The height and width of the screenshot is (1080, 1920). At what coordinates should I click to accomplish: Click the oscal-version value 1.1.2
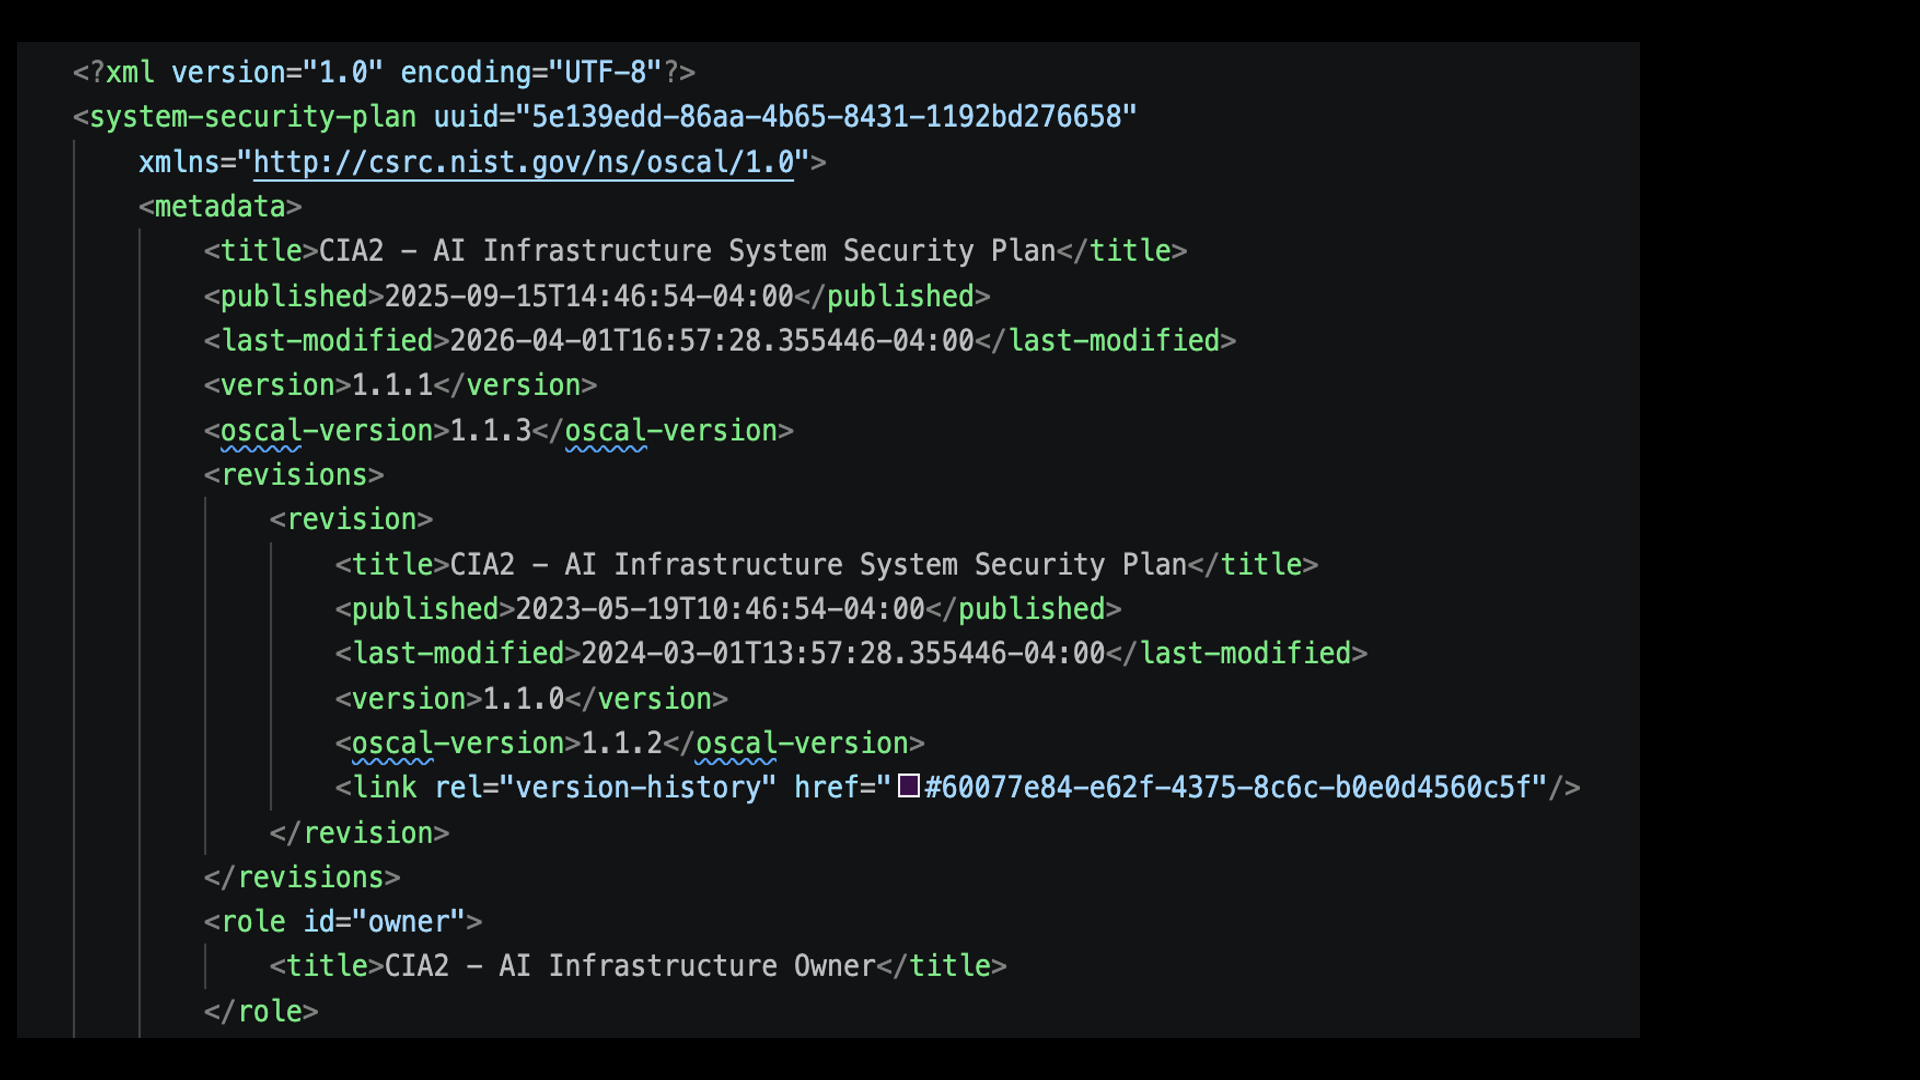click(621, 743)
